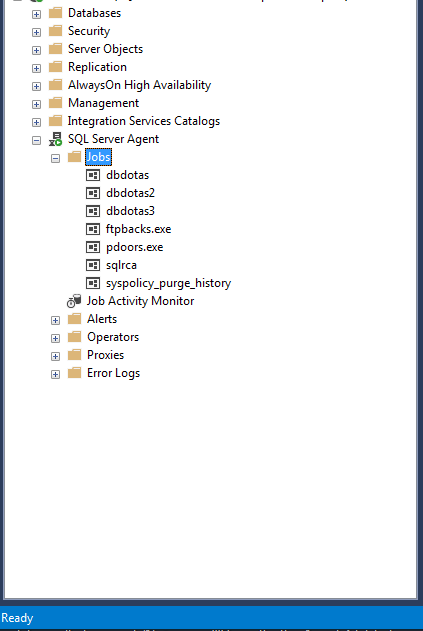Viewport: 423px width, 631px height.
Task: Expand the Security node
Action: [36, 32]
